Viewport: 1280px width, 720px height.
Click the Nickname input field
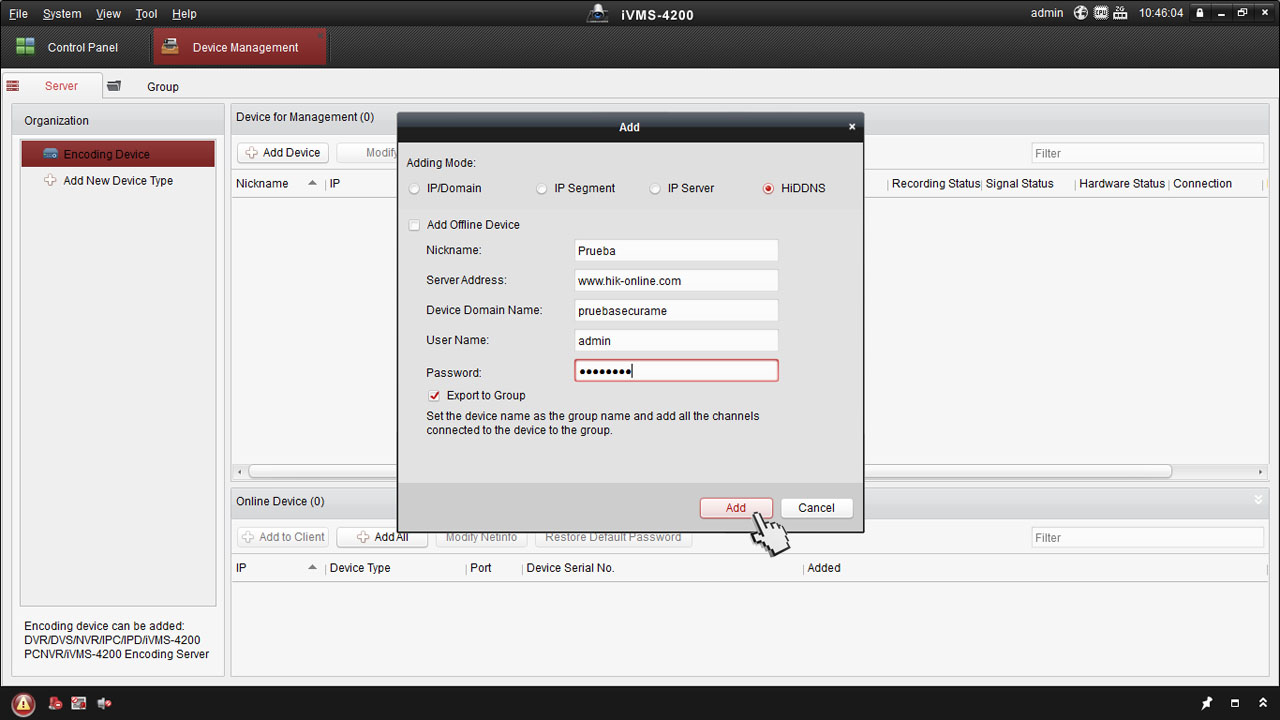676,251
